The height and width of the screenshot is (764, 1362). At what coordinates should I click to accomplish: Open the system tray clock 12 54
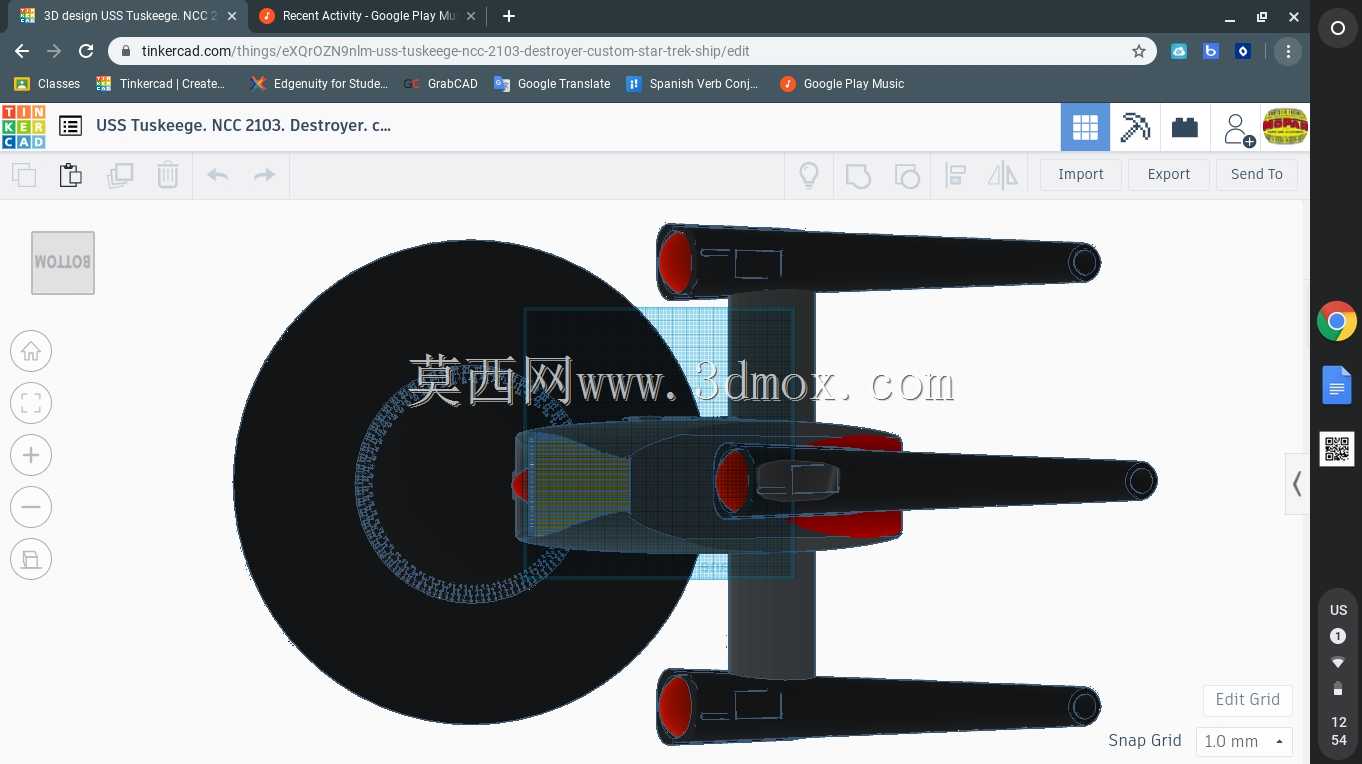1338,731
